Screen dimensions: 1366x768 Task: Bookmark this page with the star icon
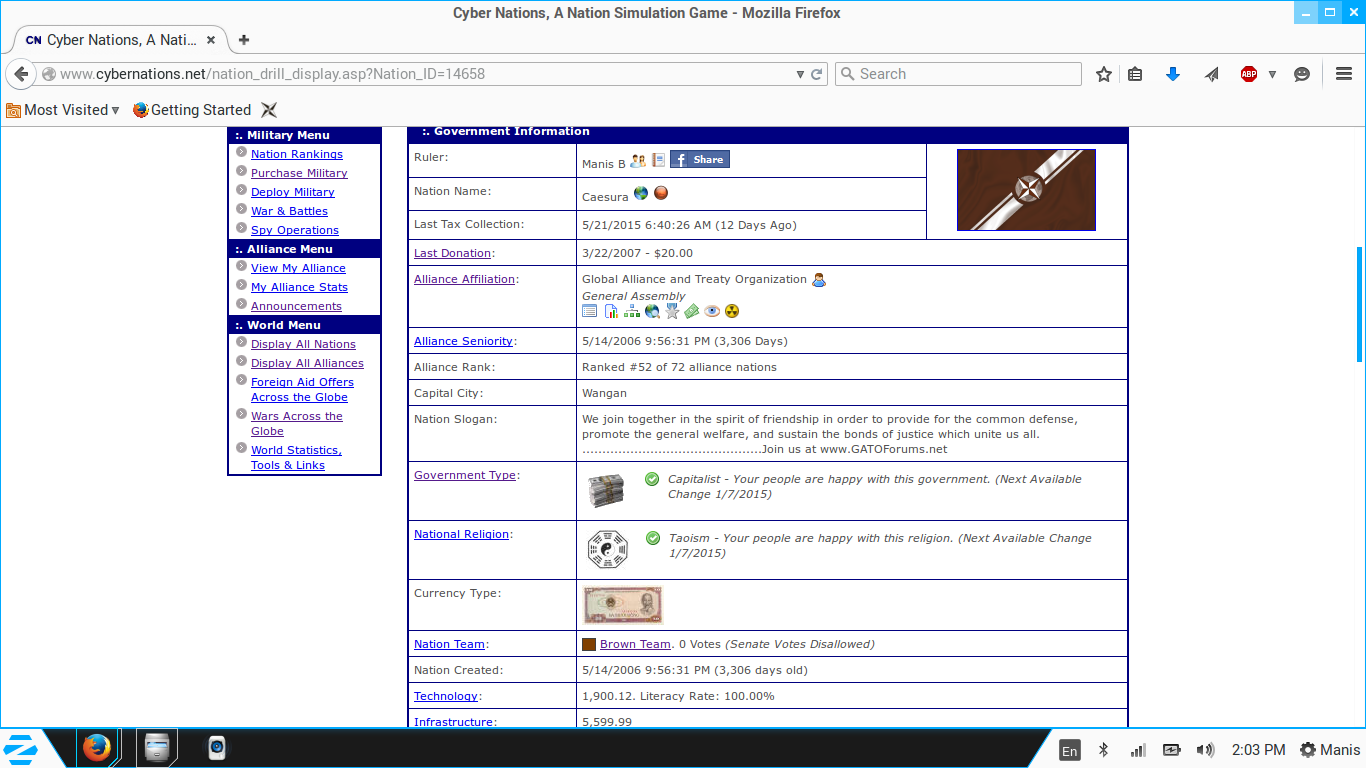1104,74
